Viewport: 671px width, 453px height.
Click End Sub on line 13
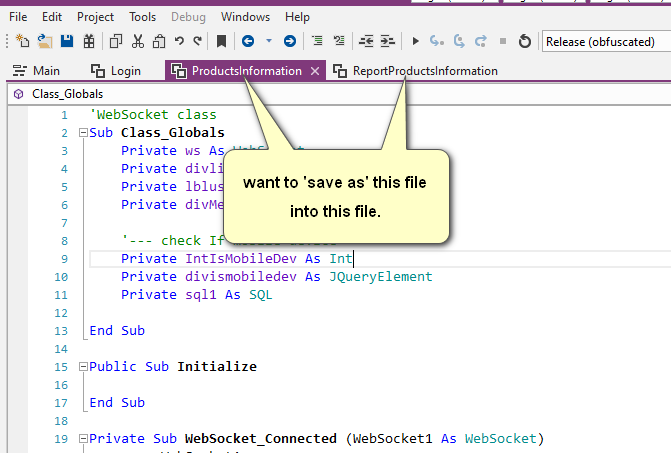(117, 331)
